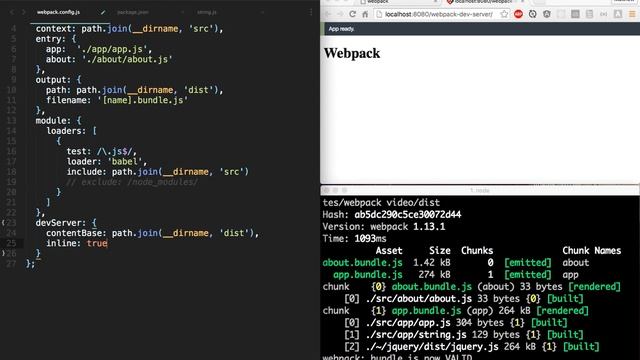Click the App ready status bar text

[342, 29]
